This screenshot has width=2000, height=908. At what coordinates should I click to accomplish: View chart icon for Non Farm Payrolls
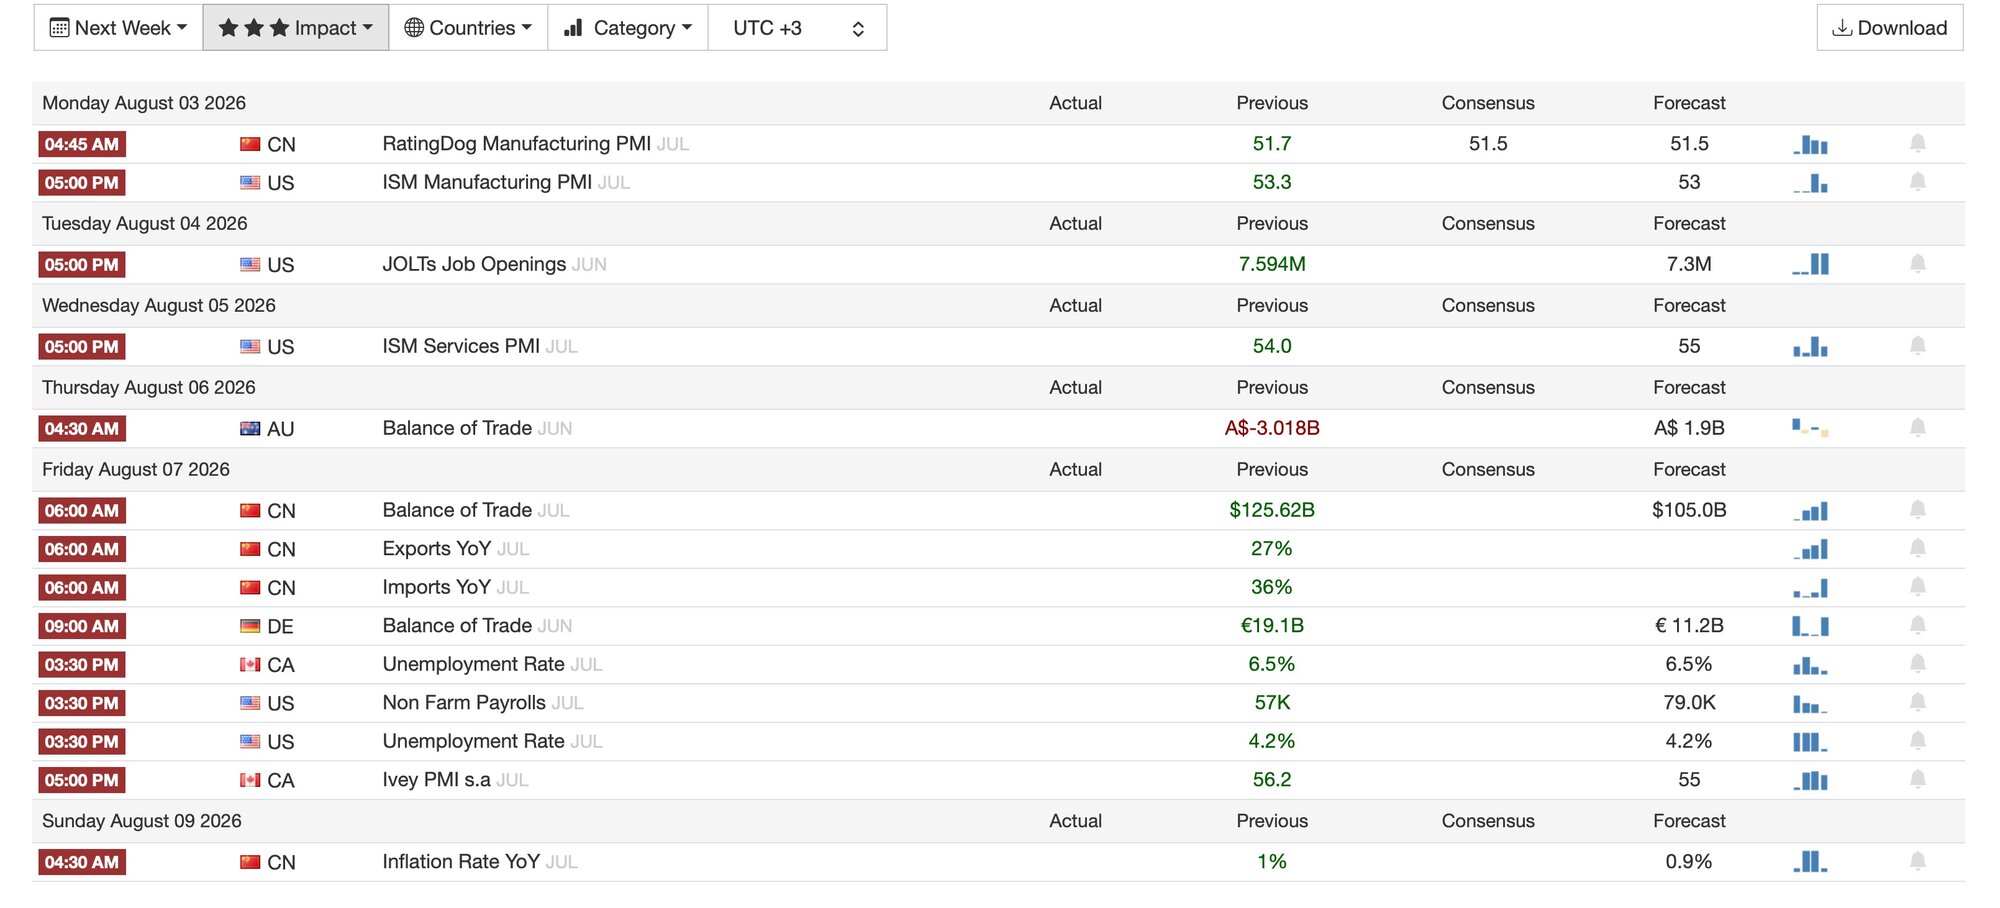(x=1810, y=704)
